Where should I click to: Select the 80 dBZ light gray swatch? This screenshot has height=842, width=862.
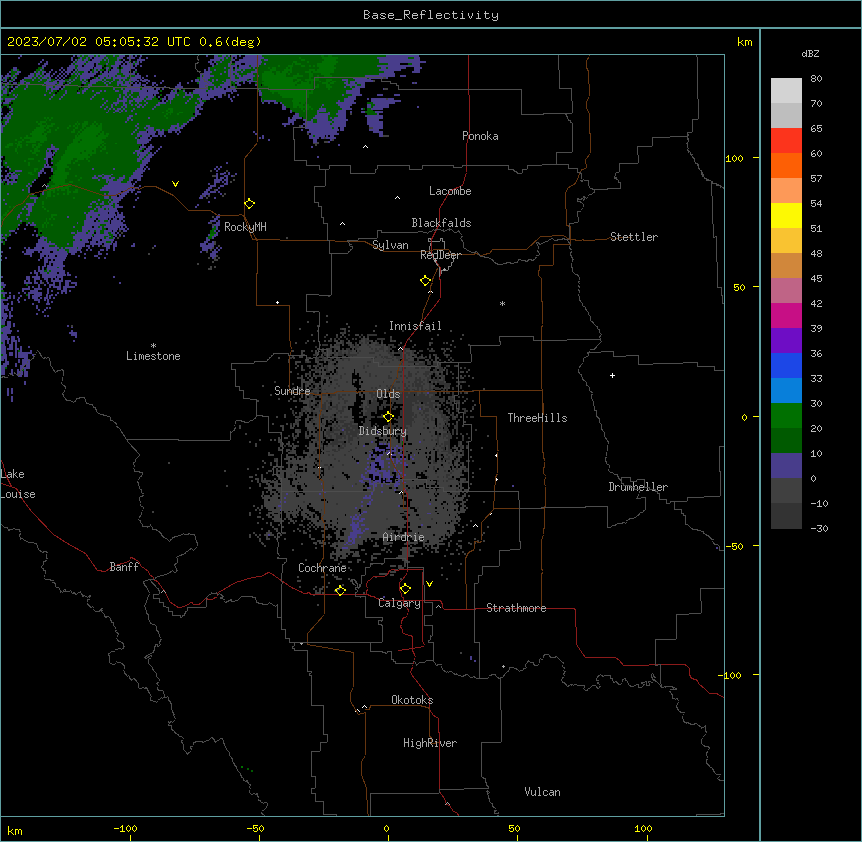tap(786, 91)
